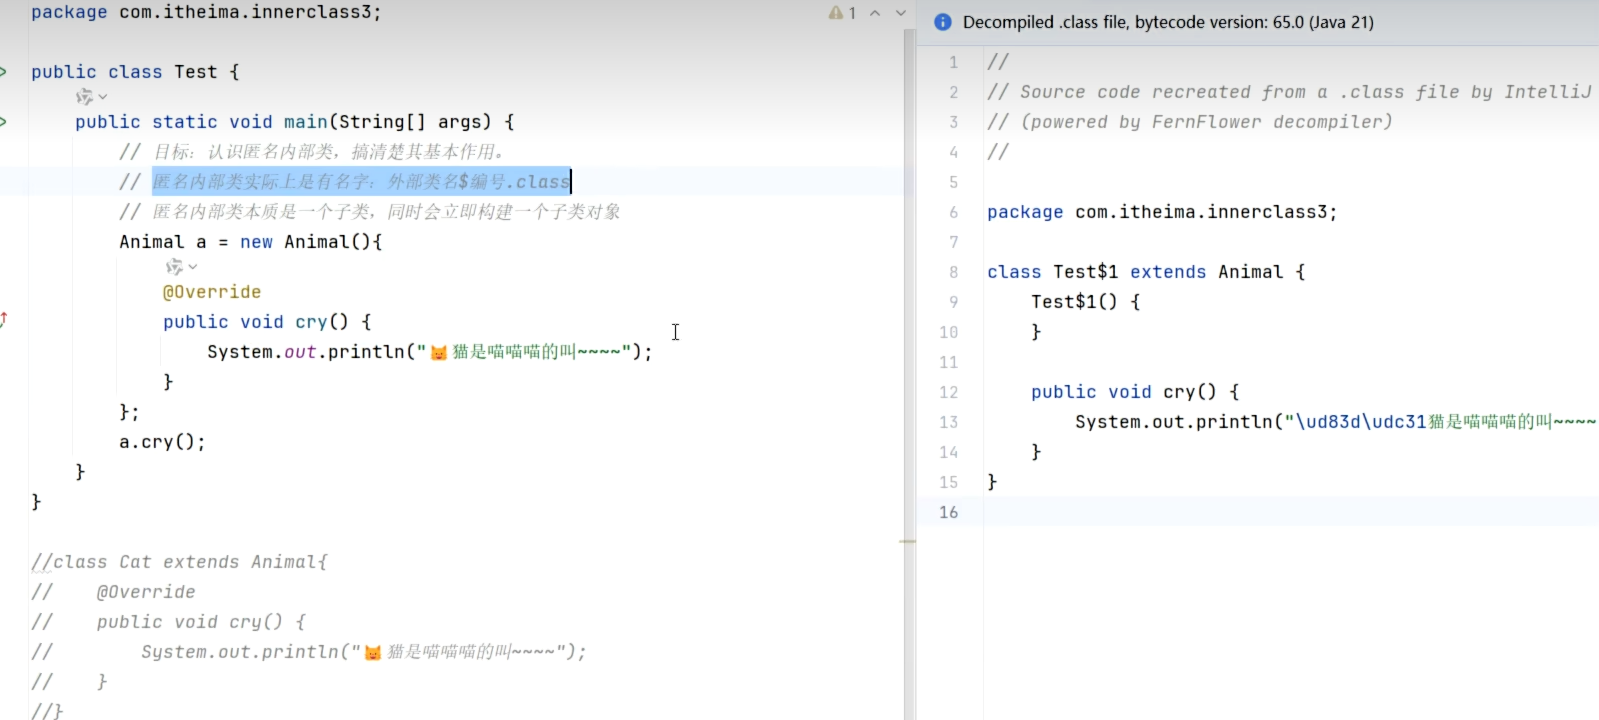The height and width of the screenshot is (720, 1599).
Task: Click "Animal" after extends in decompiled view
Action: (x=1250, y=272)
